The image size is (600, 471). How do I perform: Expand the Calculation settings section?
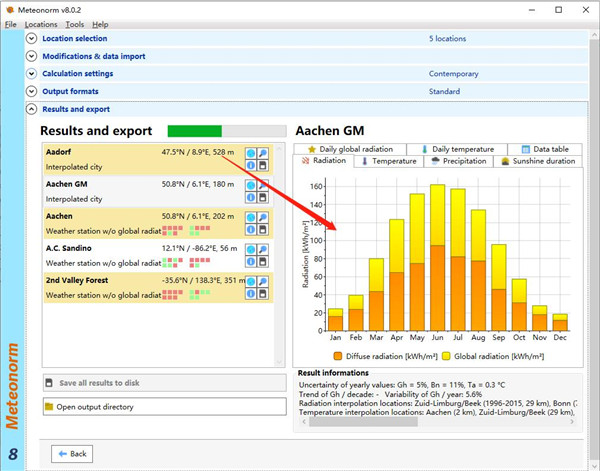[32, 73]
